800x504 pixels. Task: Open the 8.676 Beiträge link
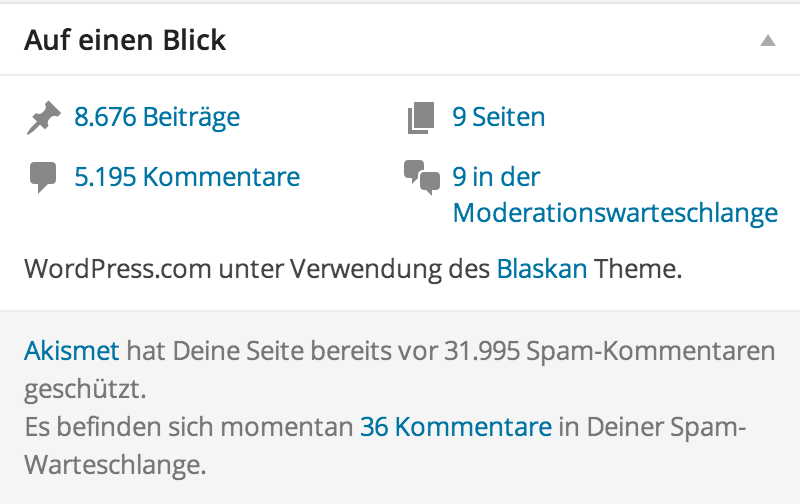click(157, 117)
